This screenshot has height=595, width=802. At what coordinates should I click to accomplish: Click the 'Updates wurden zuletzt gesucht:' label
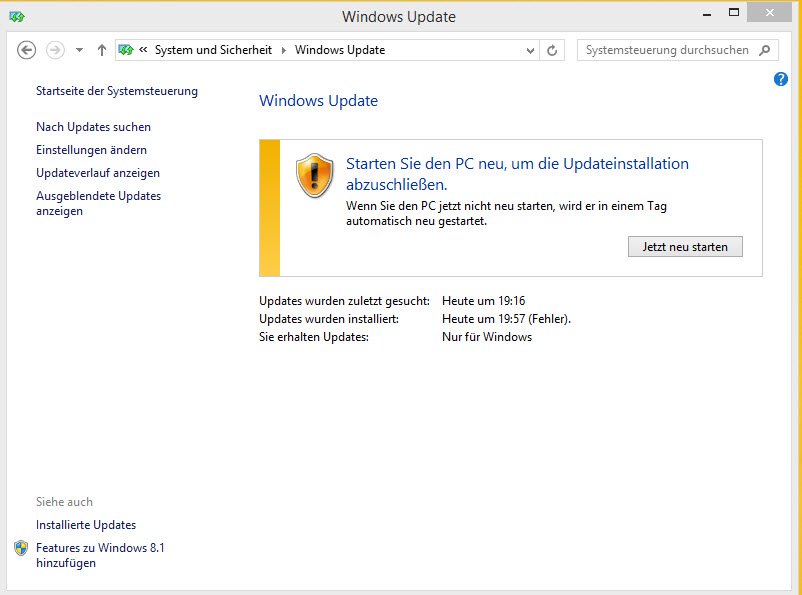tap(344, 301)
